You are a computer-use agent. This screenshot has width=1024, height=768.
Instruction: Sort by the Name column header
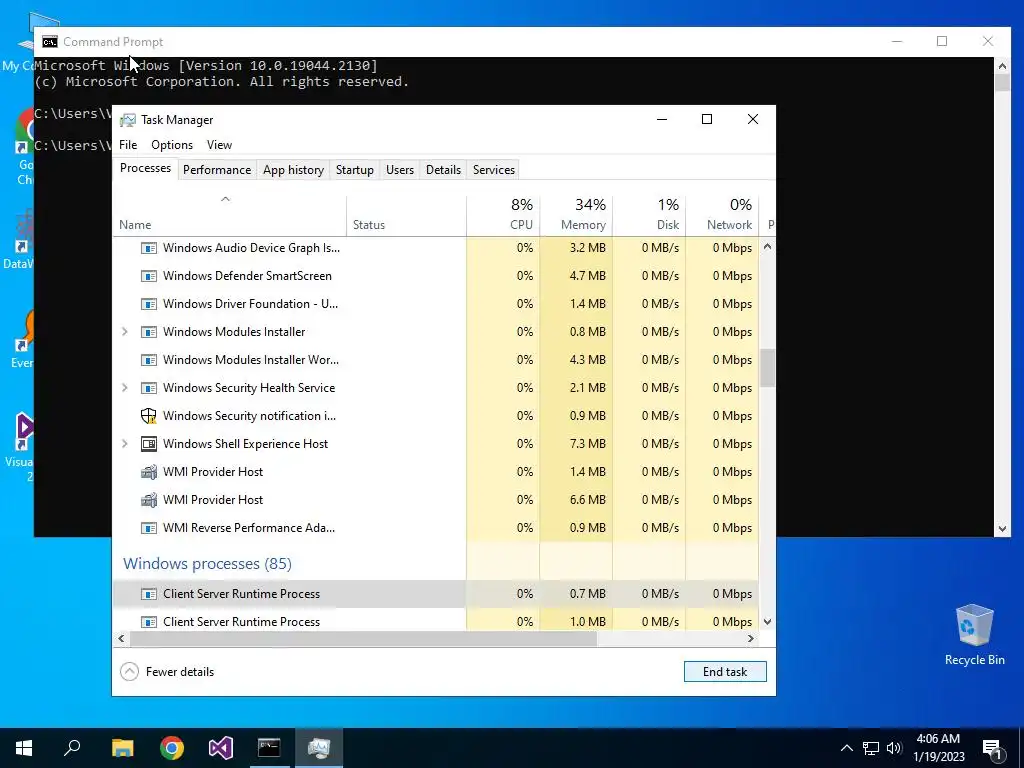click(x=229, y=216)
